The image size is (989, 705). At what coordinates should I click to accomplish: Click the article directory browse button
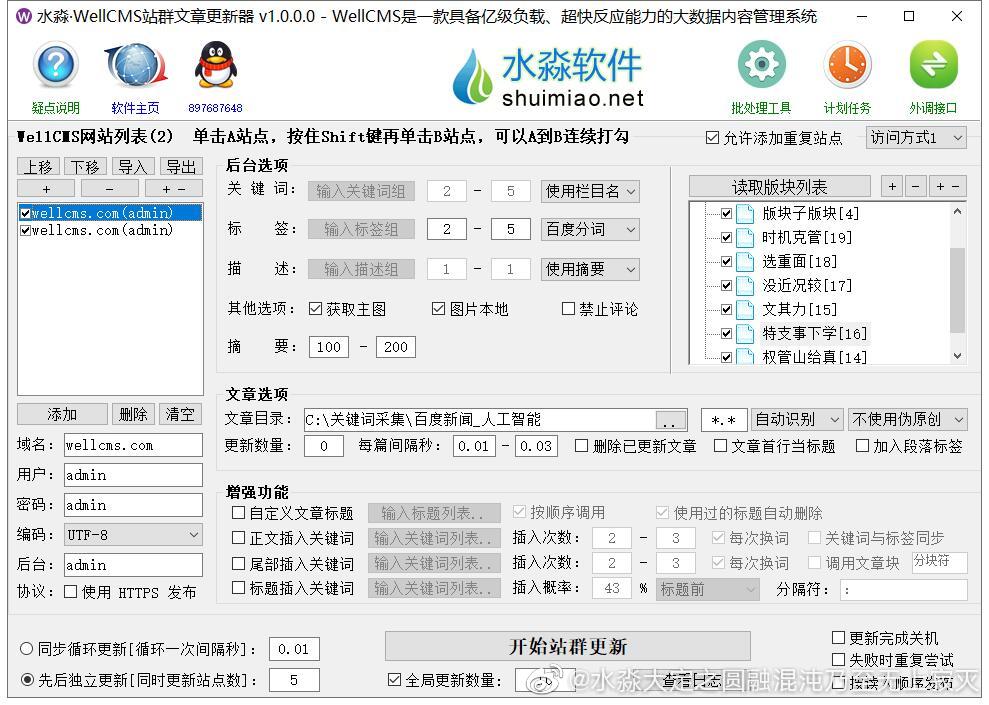pos(671,420)
